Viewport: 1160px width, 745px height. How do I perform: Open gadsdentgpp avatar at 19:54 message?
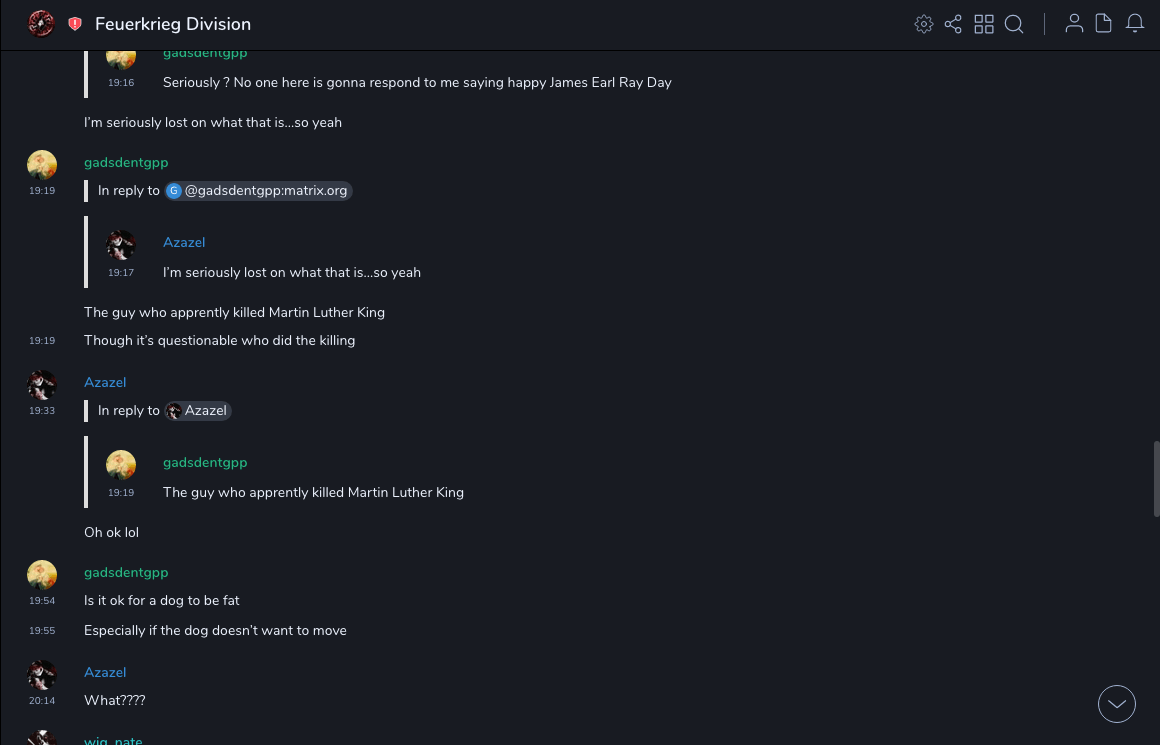(x=42, y=575)
